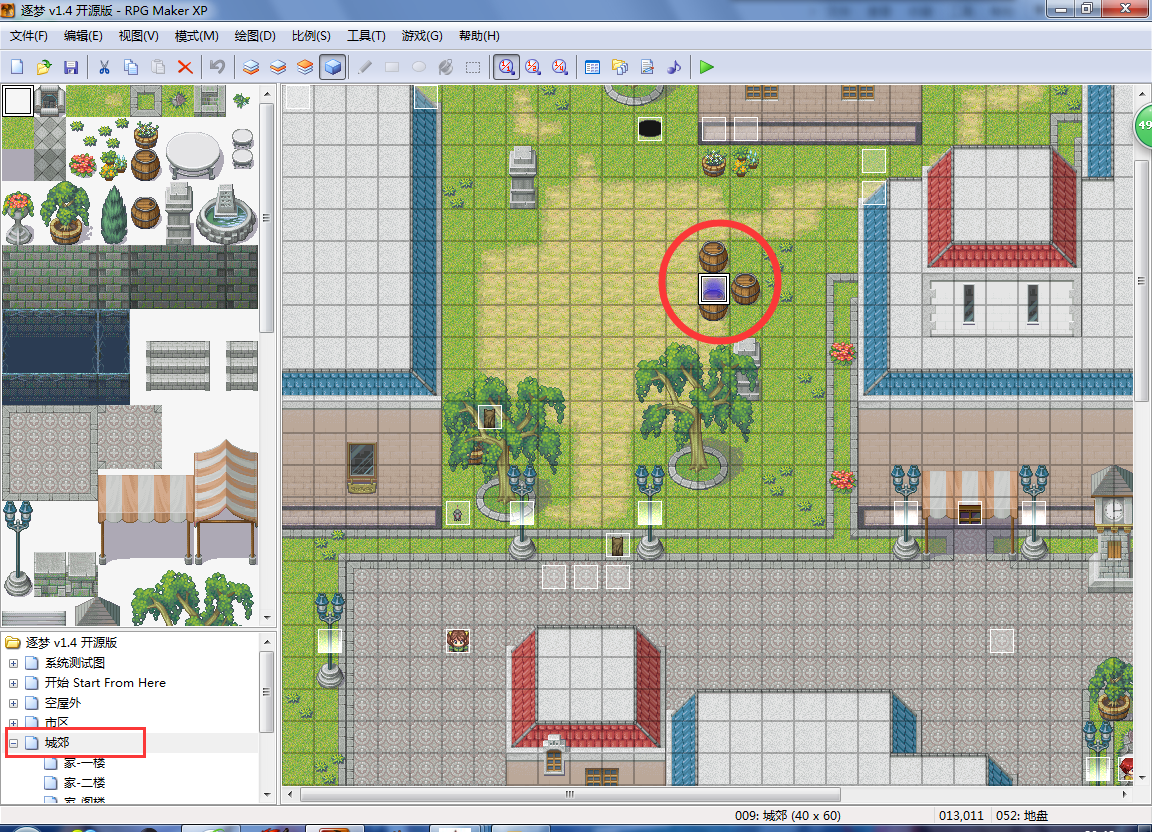Click the Copy icon in the toolbar
The height and width of the screenshot is (832, 1152).
tap(131, 68)
